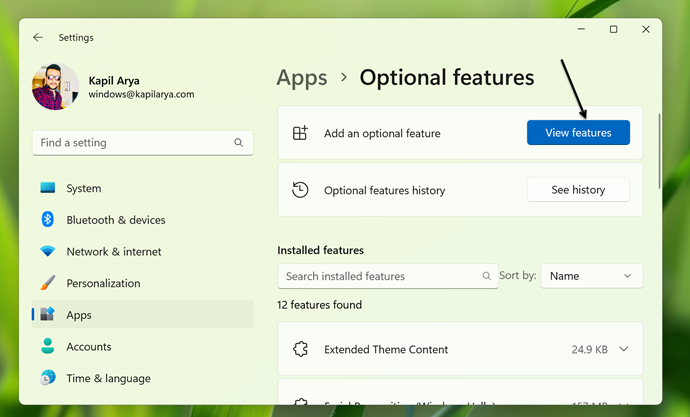690x417 pixels.
Task: Expand the Extended Theme Content entry
Action: pos(623,350)
